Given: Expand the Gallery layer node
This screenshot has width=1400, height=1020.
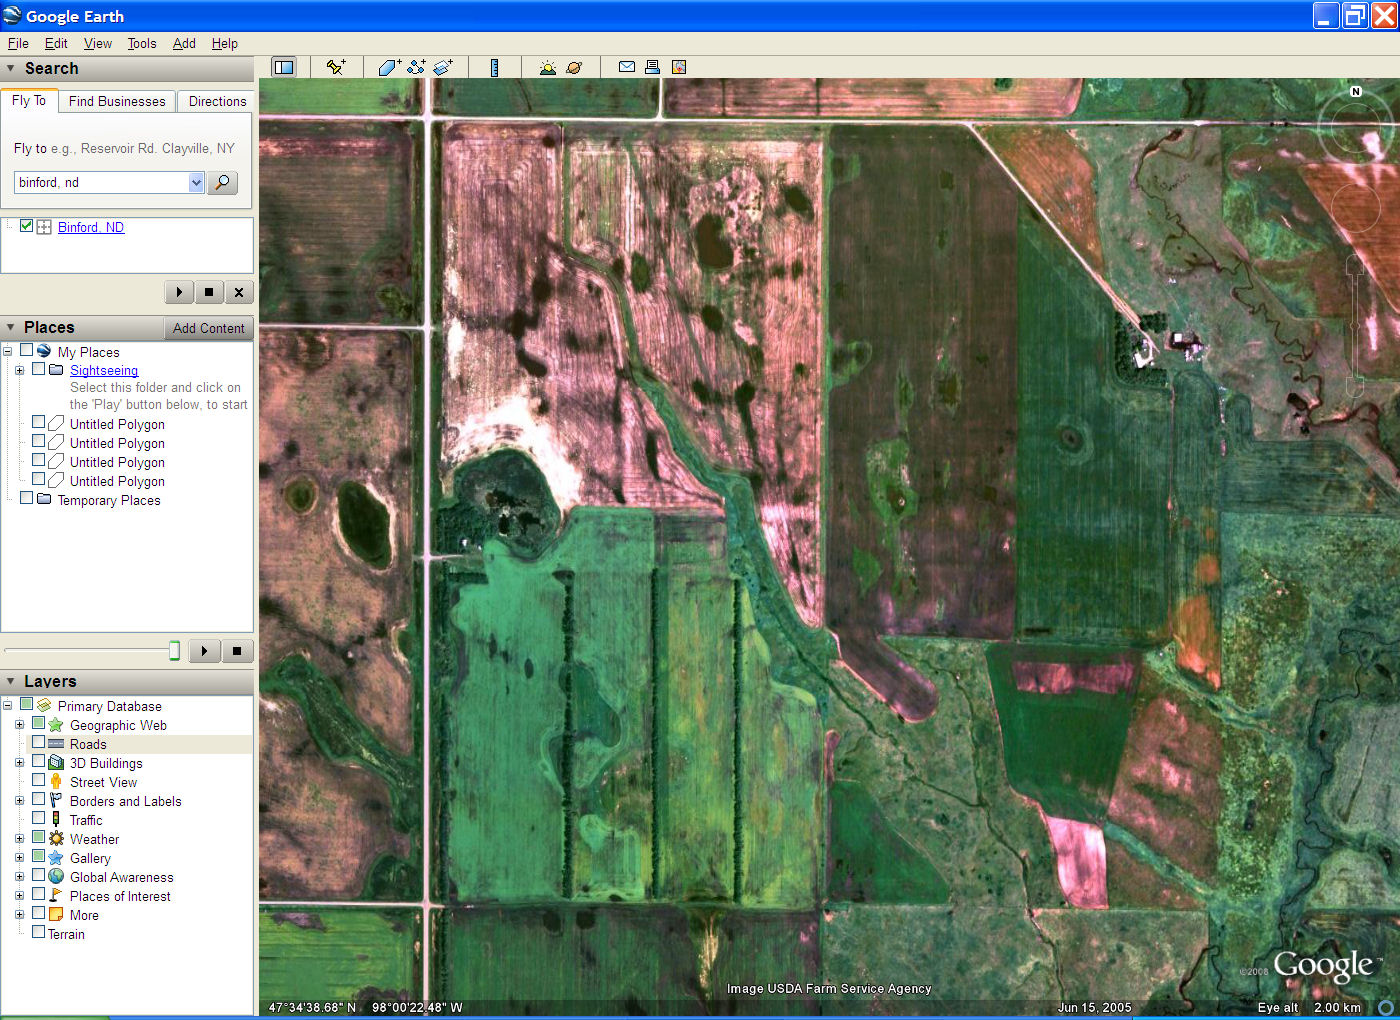Looking at the screenshot, I should pyautogui.click(x=19, y=858).
